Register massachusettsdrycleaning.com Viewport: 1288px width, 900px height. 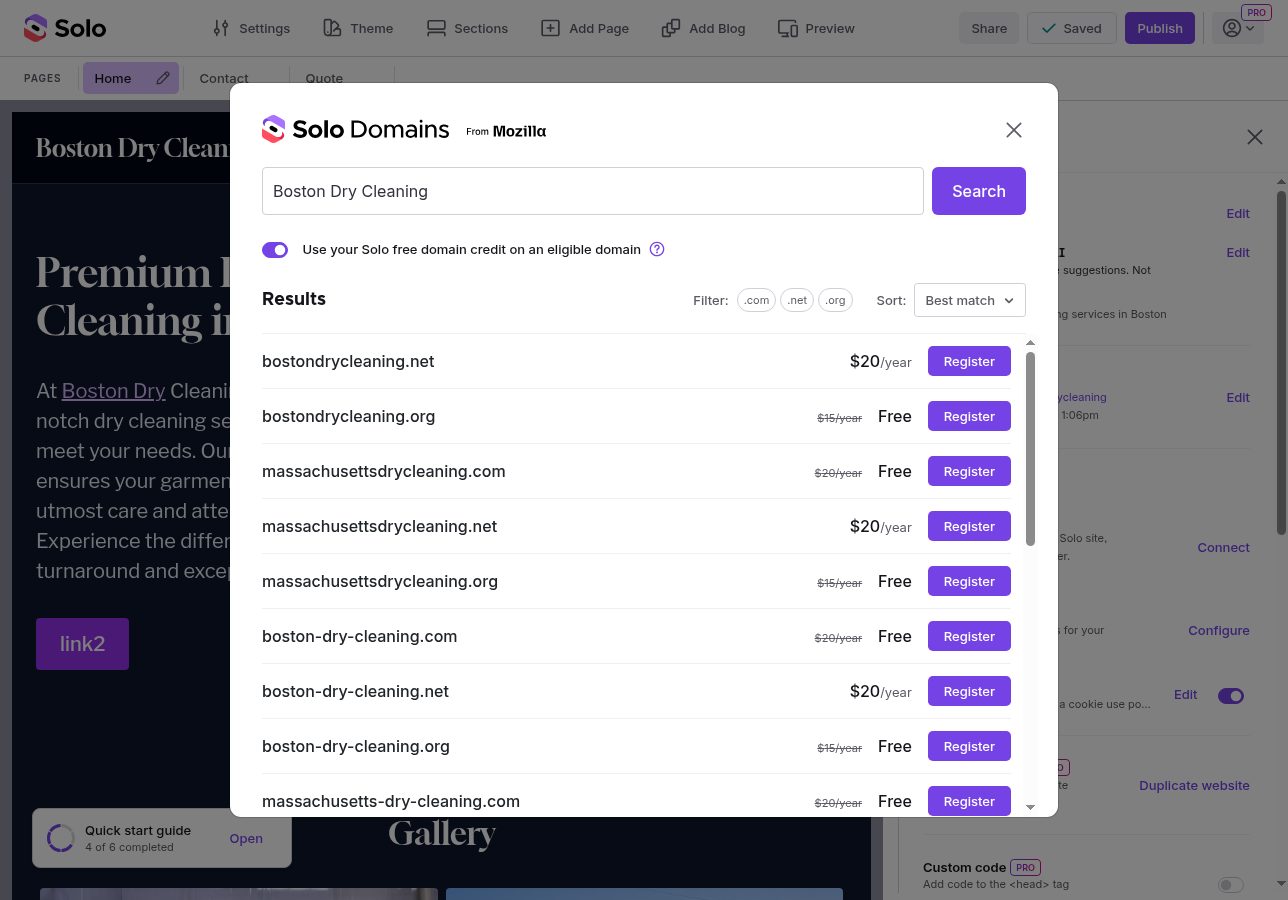tap(969, 471)
